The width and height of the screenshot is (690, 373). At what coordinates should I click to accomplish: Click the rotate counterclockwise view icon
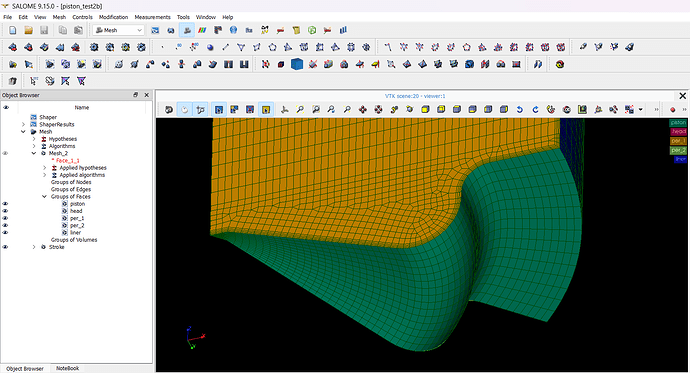(x=520, y=110)
